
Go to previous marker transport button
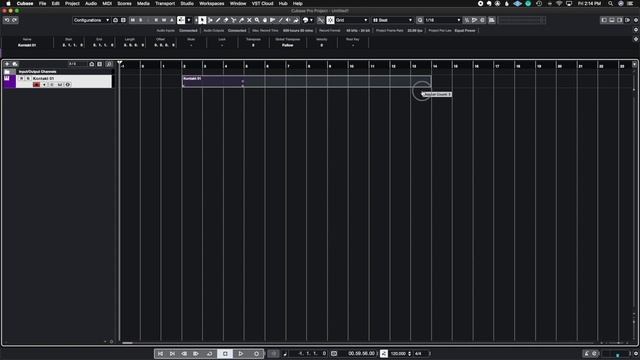[160, 353]
